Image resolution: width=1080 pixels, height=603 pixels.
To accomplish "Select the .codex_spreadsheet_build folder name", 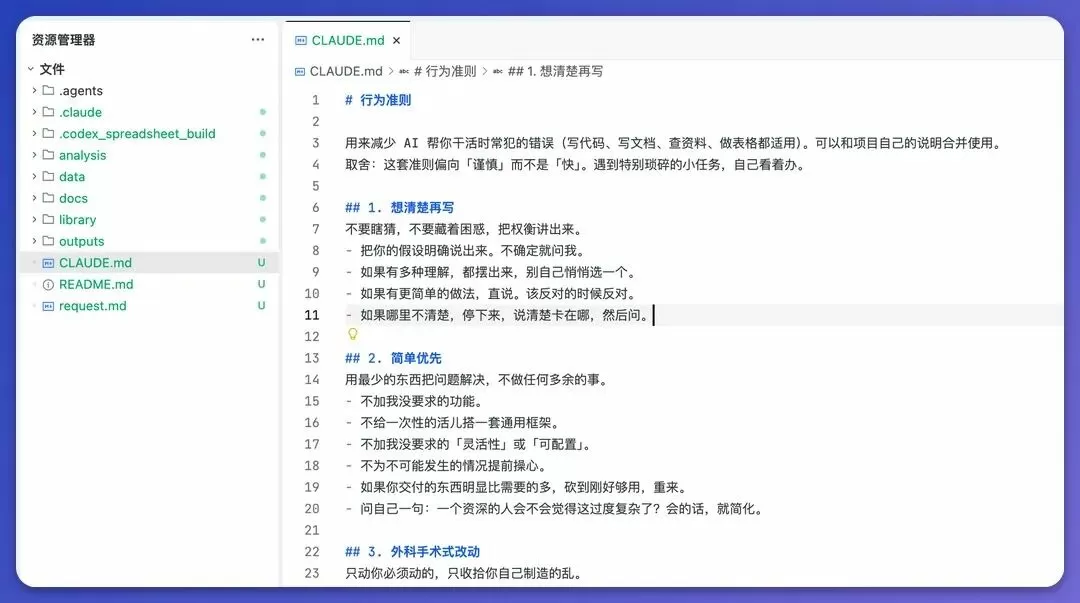I will (x=137, y=133).
